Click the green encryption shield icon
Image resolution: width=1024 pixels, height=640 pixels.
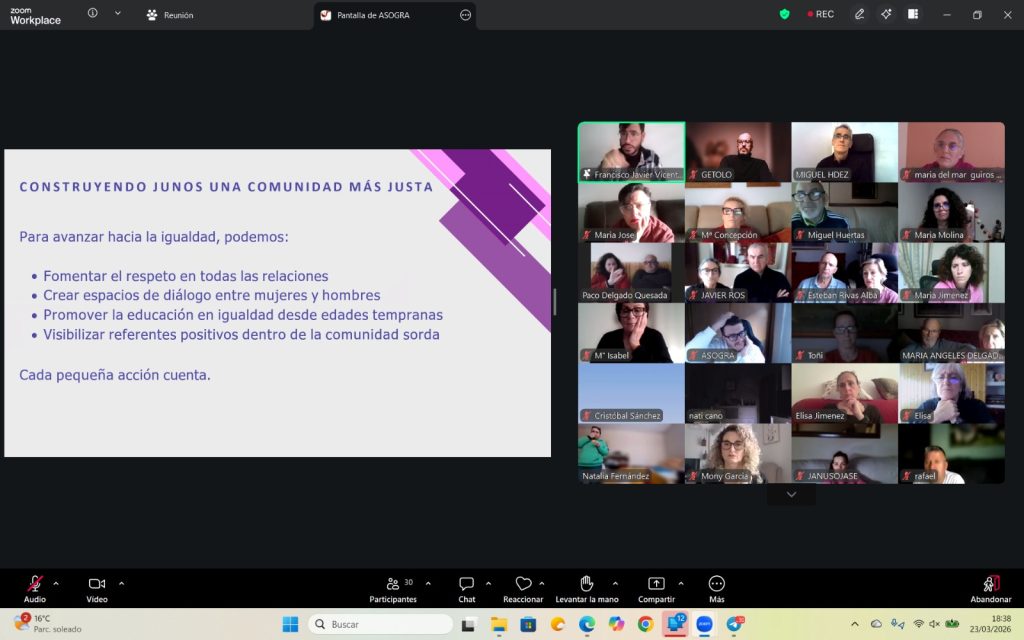click(x=785, y=14)
